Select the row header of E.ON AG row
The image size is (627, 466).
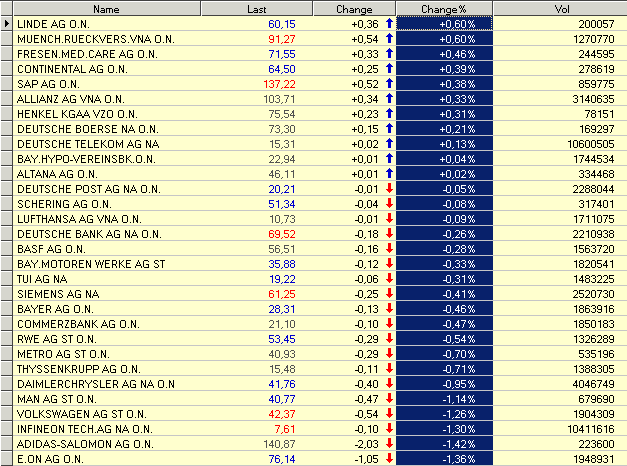[6, 459]
